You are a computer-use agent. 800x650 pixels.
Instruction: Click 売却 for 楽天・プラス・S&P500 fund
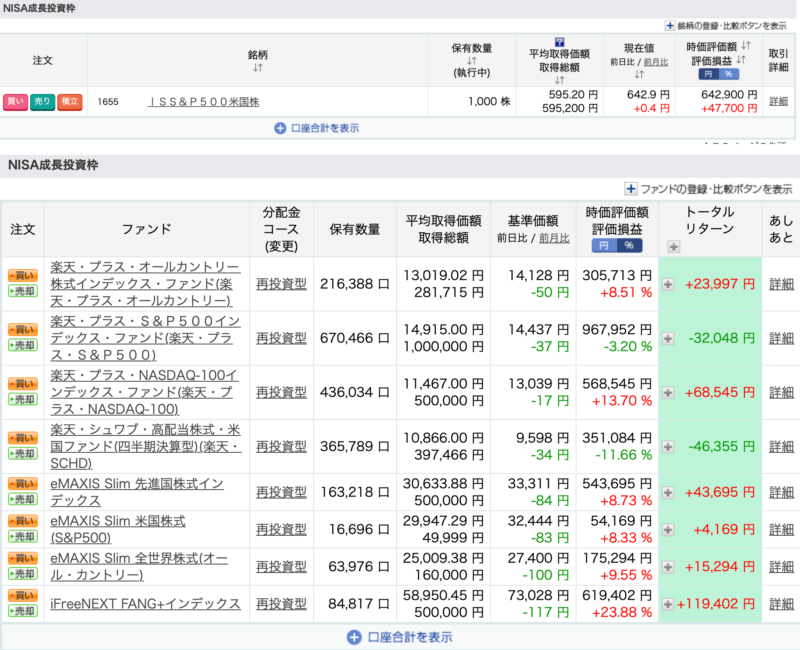pyautogui.click(x=23, y=345)
